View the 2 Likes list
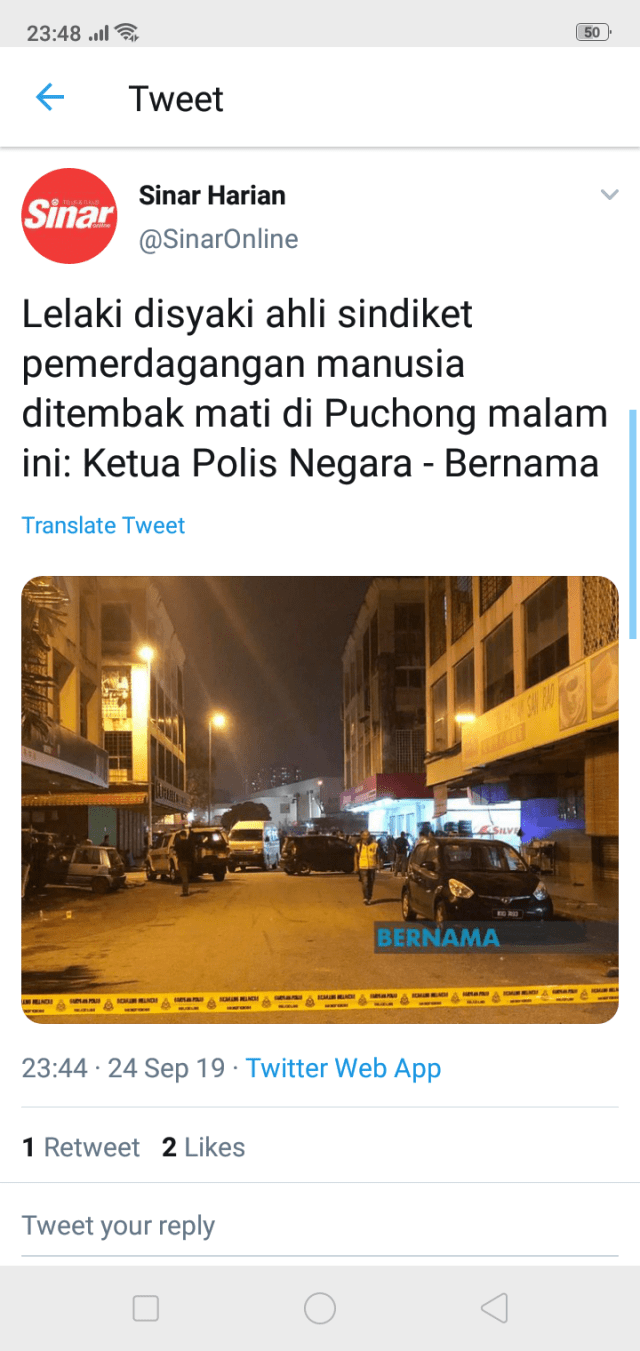Screen dimensions: 640x1351 coord(203,1147)
